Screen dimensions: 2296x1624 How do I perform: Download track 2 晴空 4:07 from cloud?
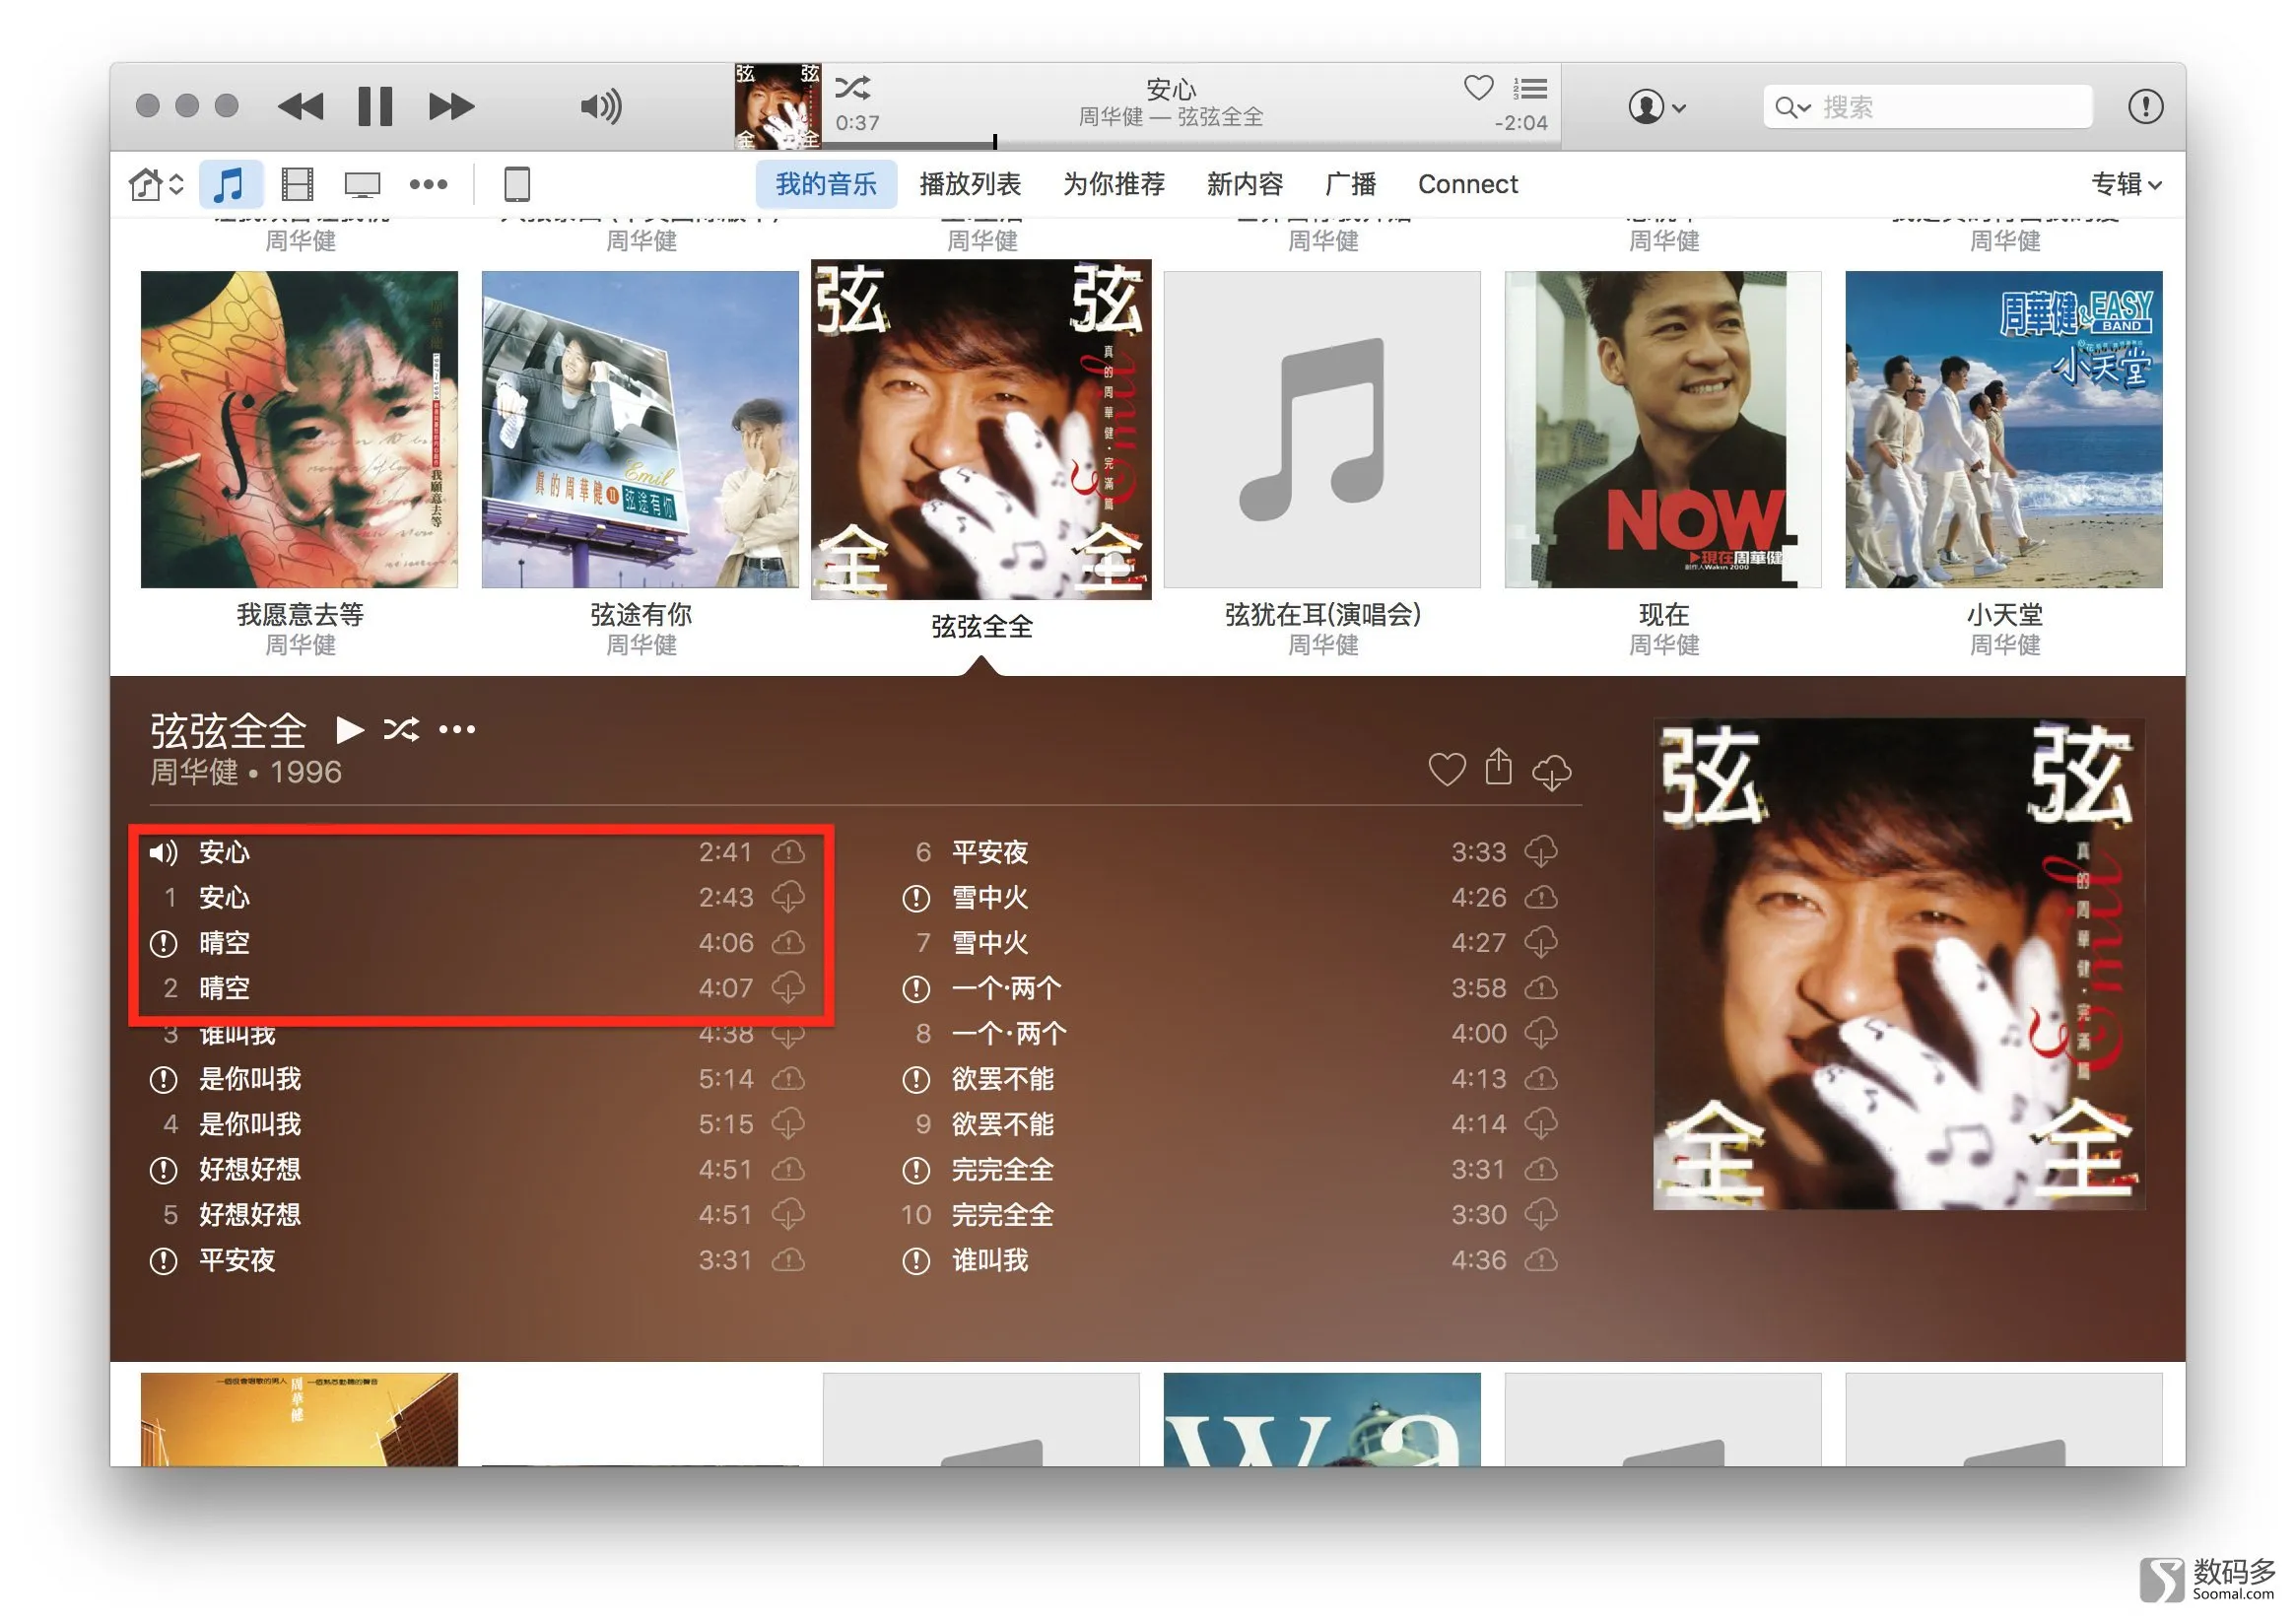788,988
